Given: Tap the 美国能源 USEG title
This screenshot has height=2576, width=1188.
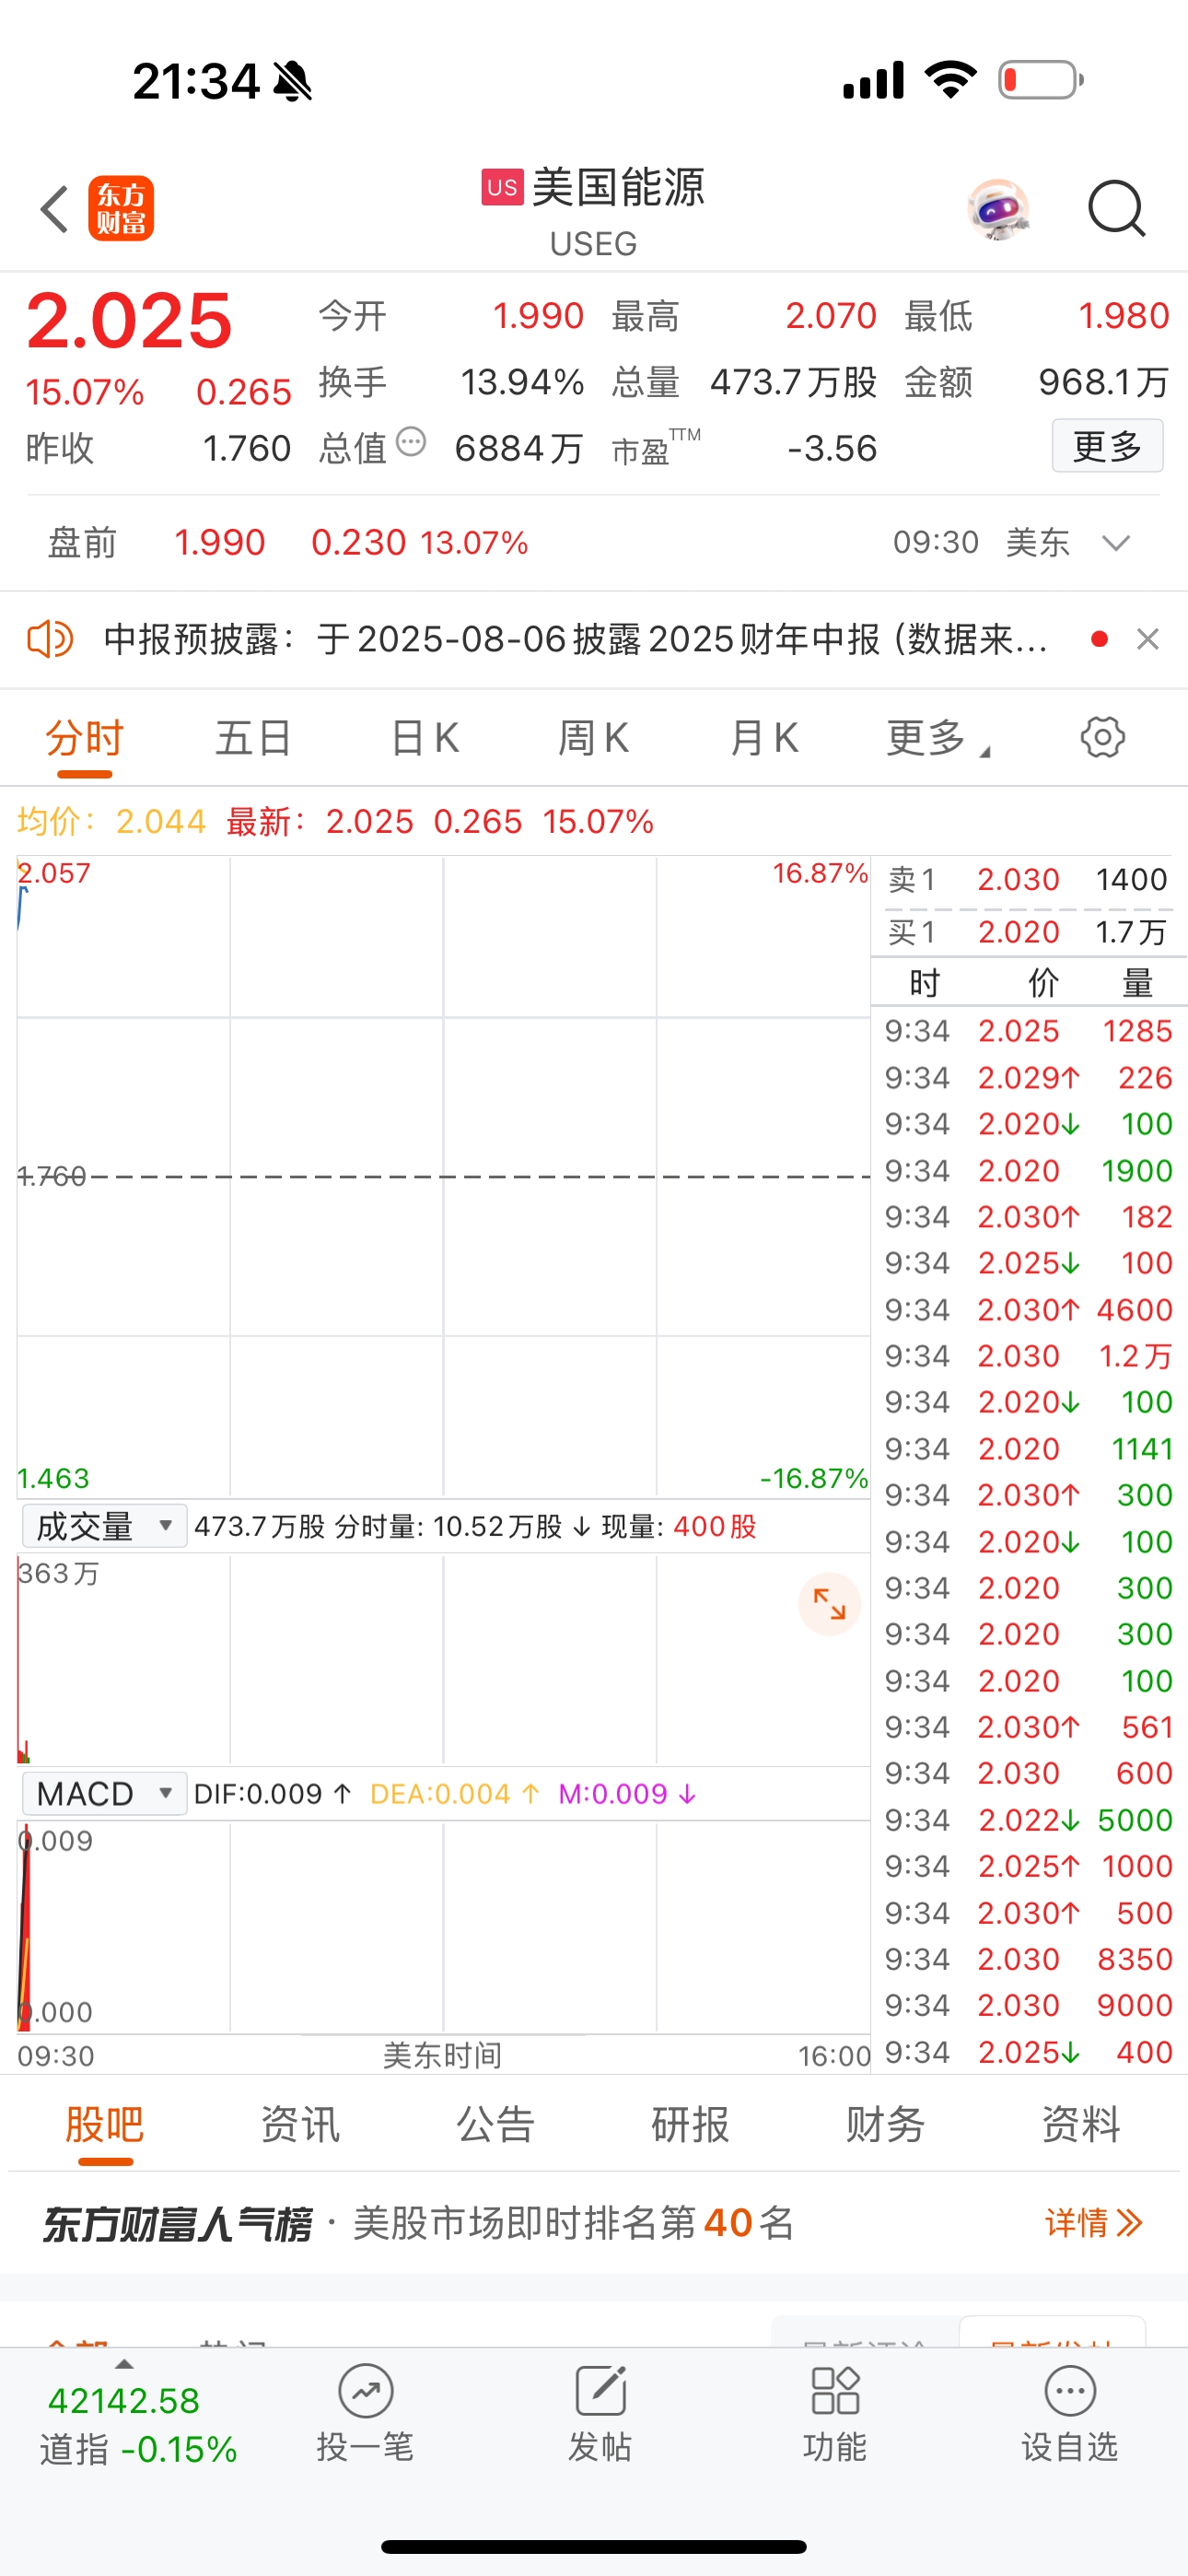Looking at the screenshot, I should coord(593,210).
